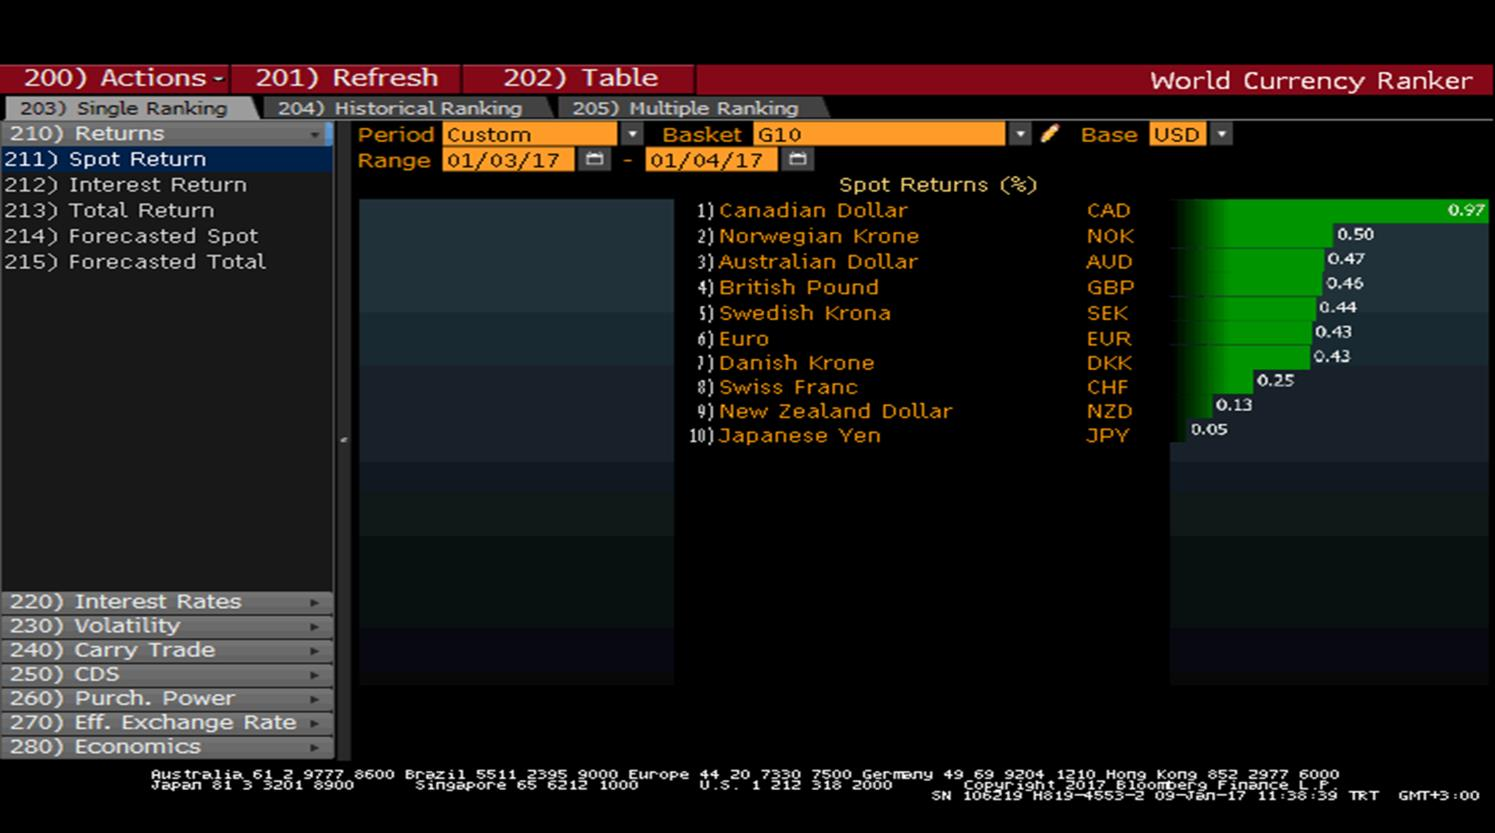Screen dimensions: 1495x833
Task: Click the AUD currency code
Action: 1109,262
